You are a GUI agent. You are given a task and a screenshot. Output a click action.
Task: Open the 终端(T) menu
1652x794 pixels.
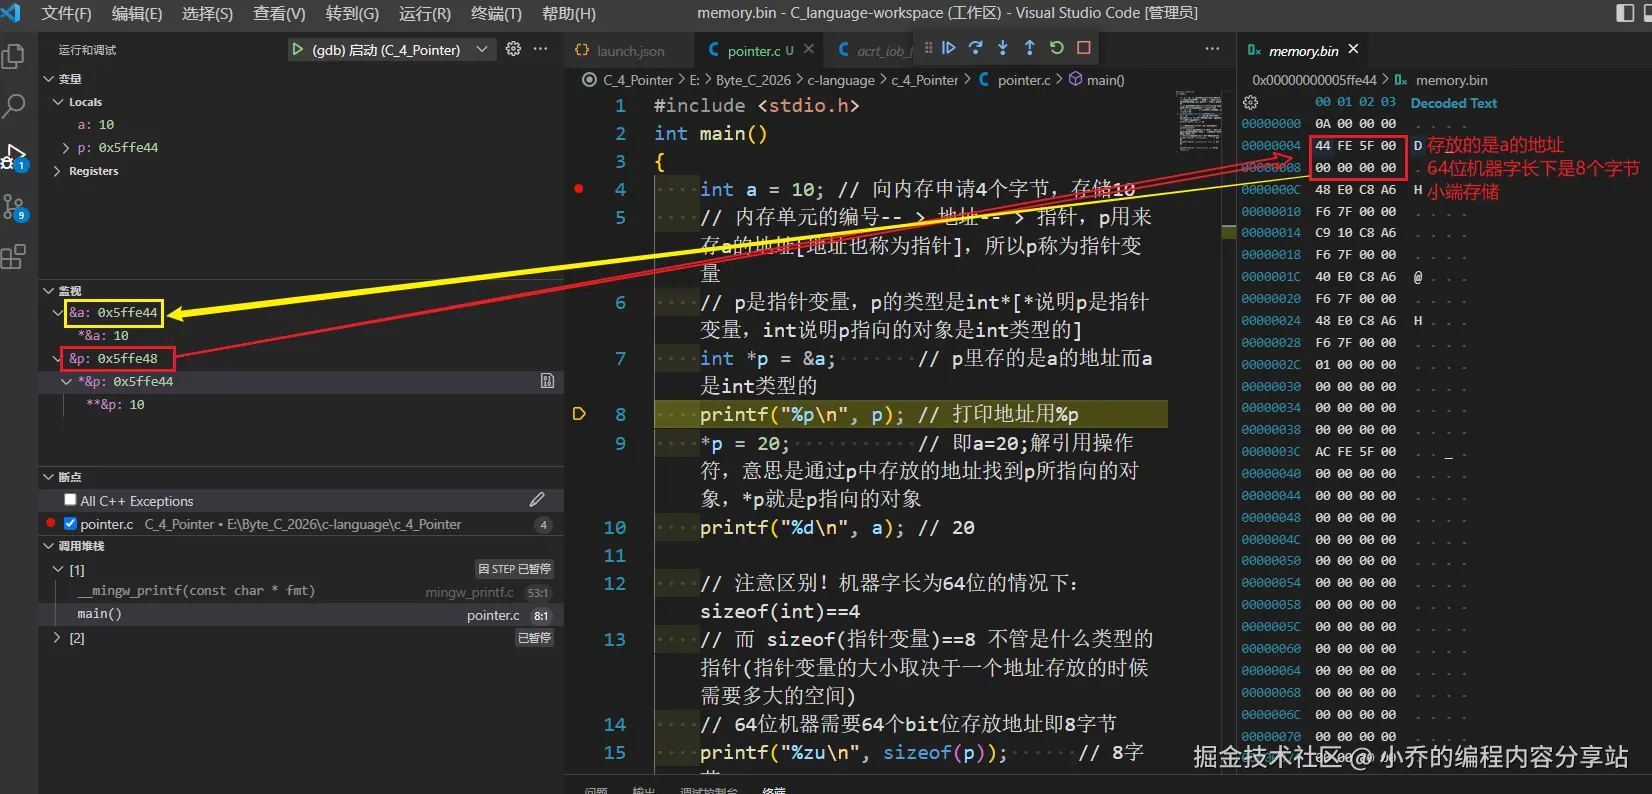click(x=496, y=13)
